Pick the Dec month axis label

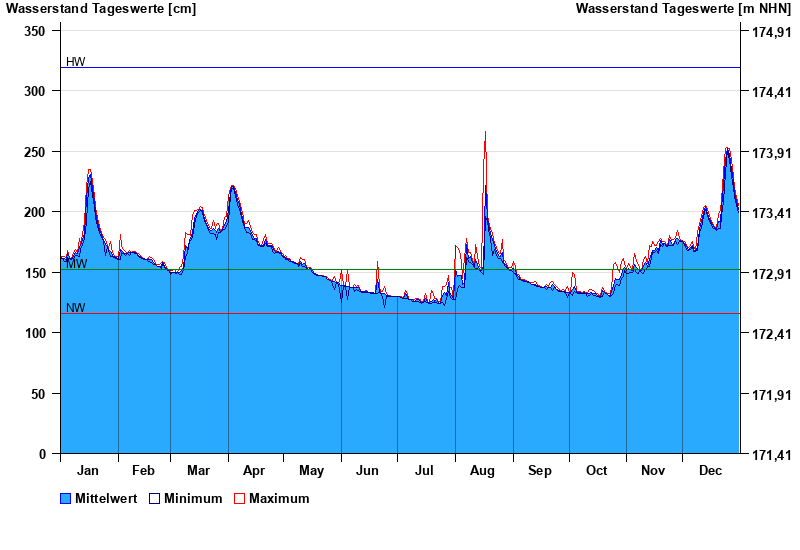tap(711, 470)
